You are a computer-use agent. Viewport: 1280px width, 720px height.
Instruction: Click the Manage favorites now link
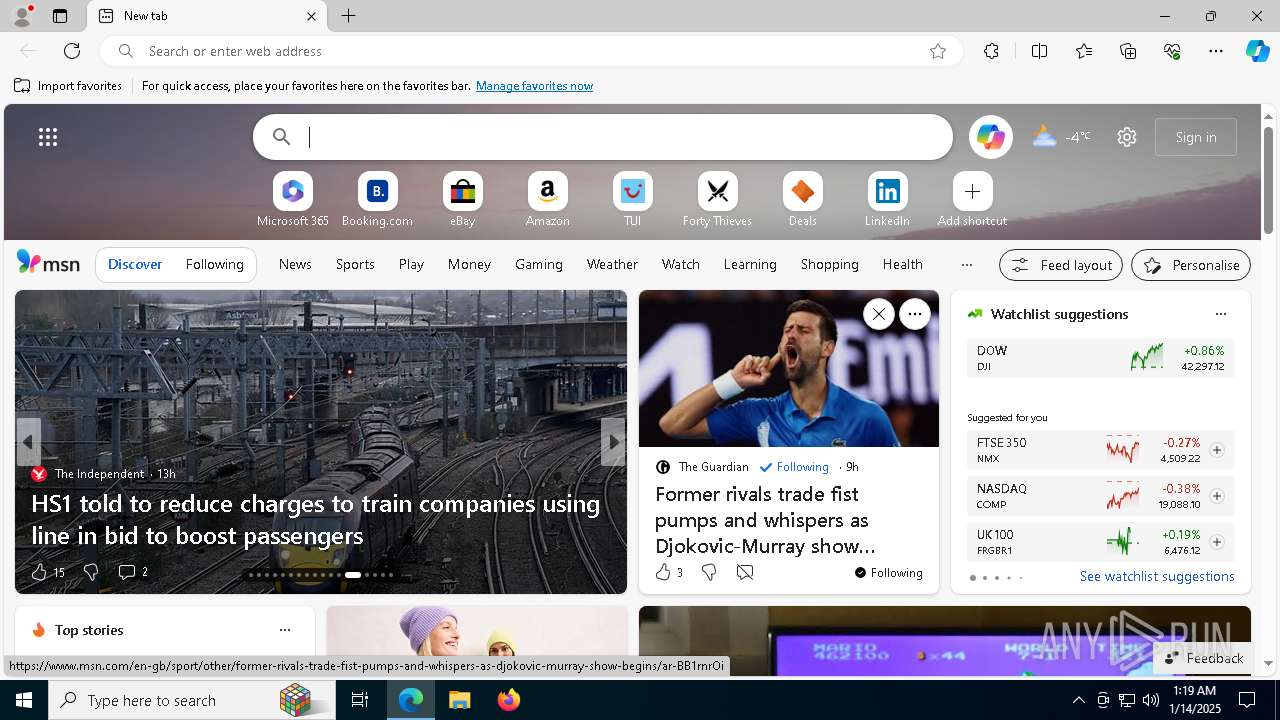coord(534,86)
